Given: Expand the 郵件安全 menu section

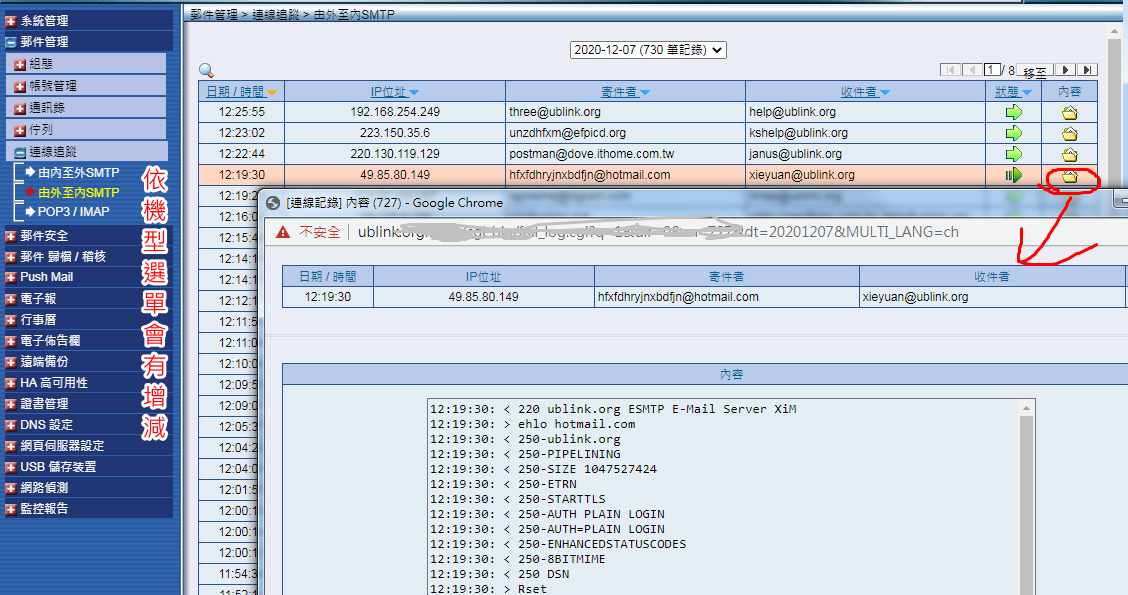Looking at the screenshot, I should pos(11,236).
